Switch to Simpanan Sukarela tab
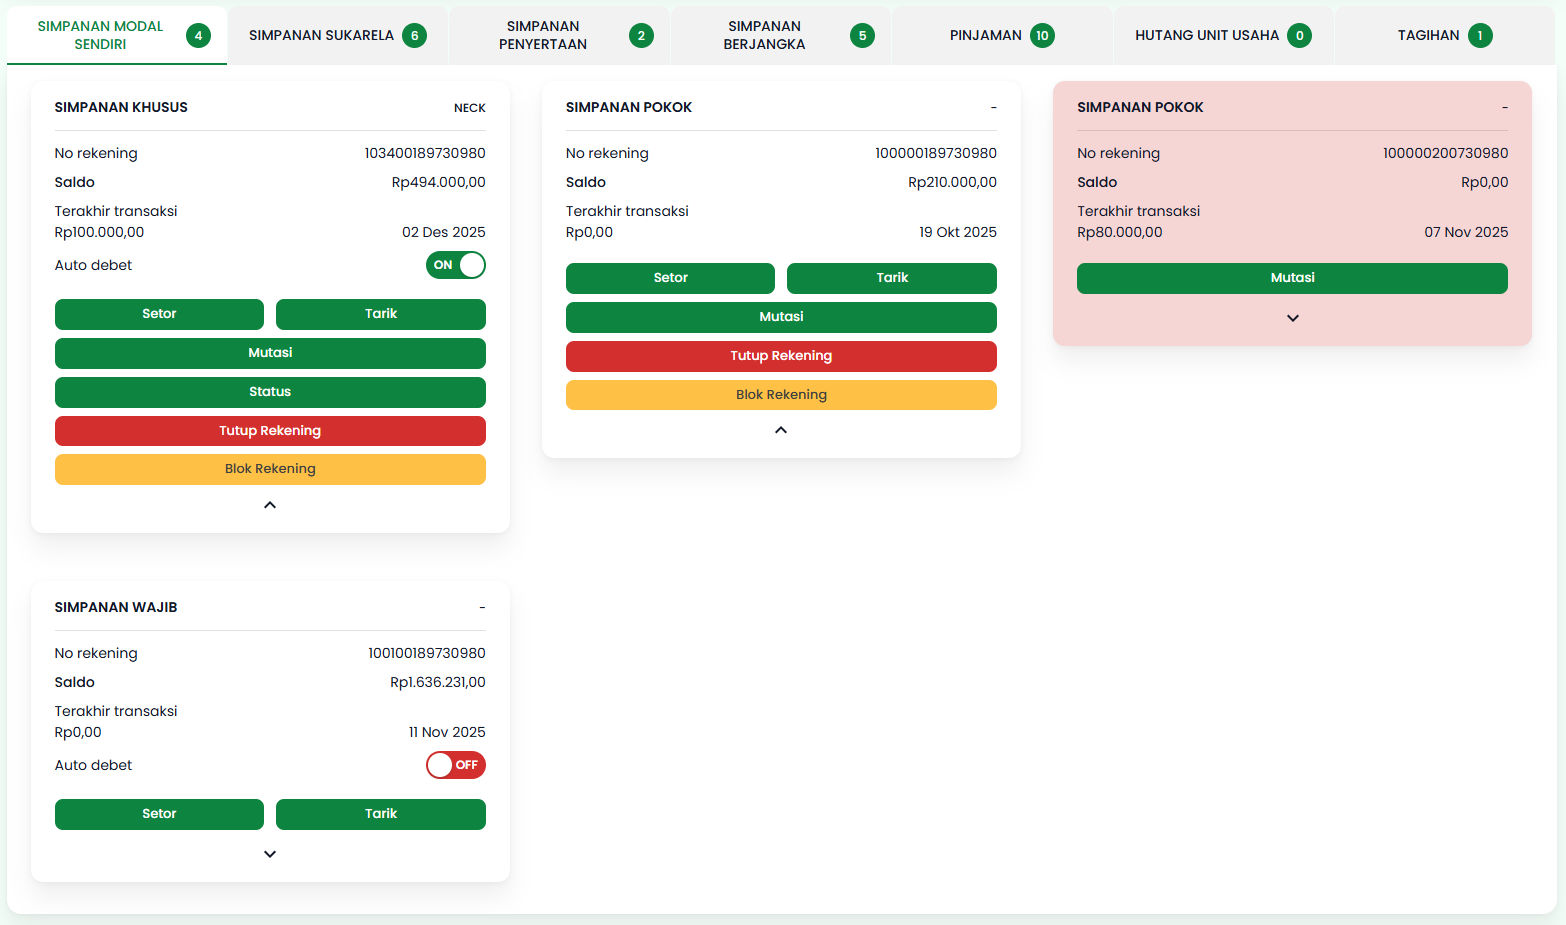The image size is (1566, 925). point(337,36)
